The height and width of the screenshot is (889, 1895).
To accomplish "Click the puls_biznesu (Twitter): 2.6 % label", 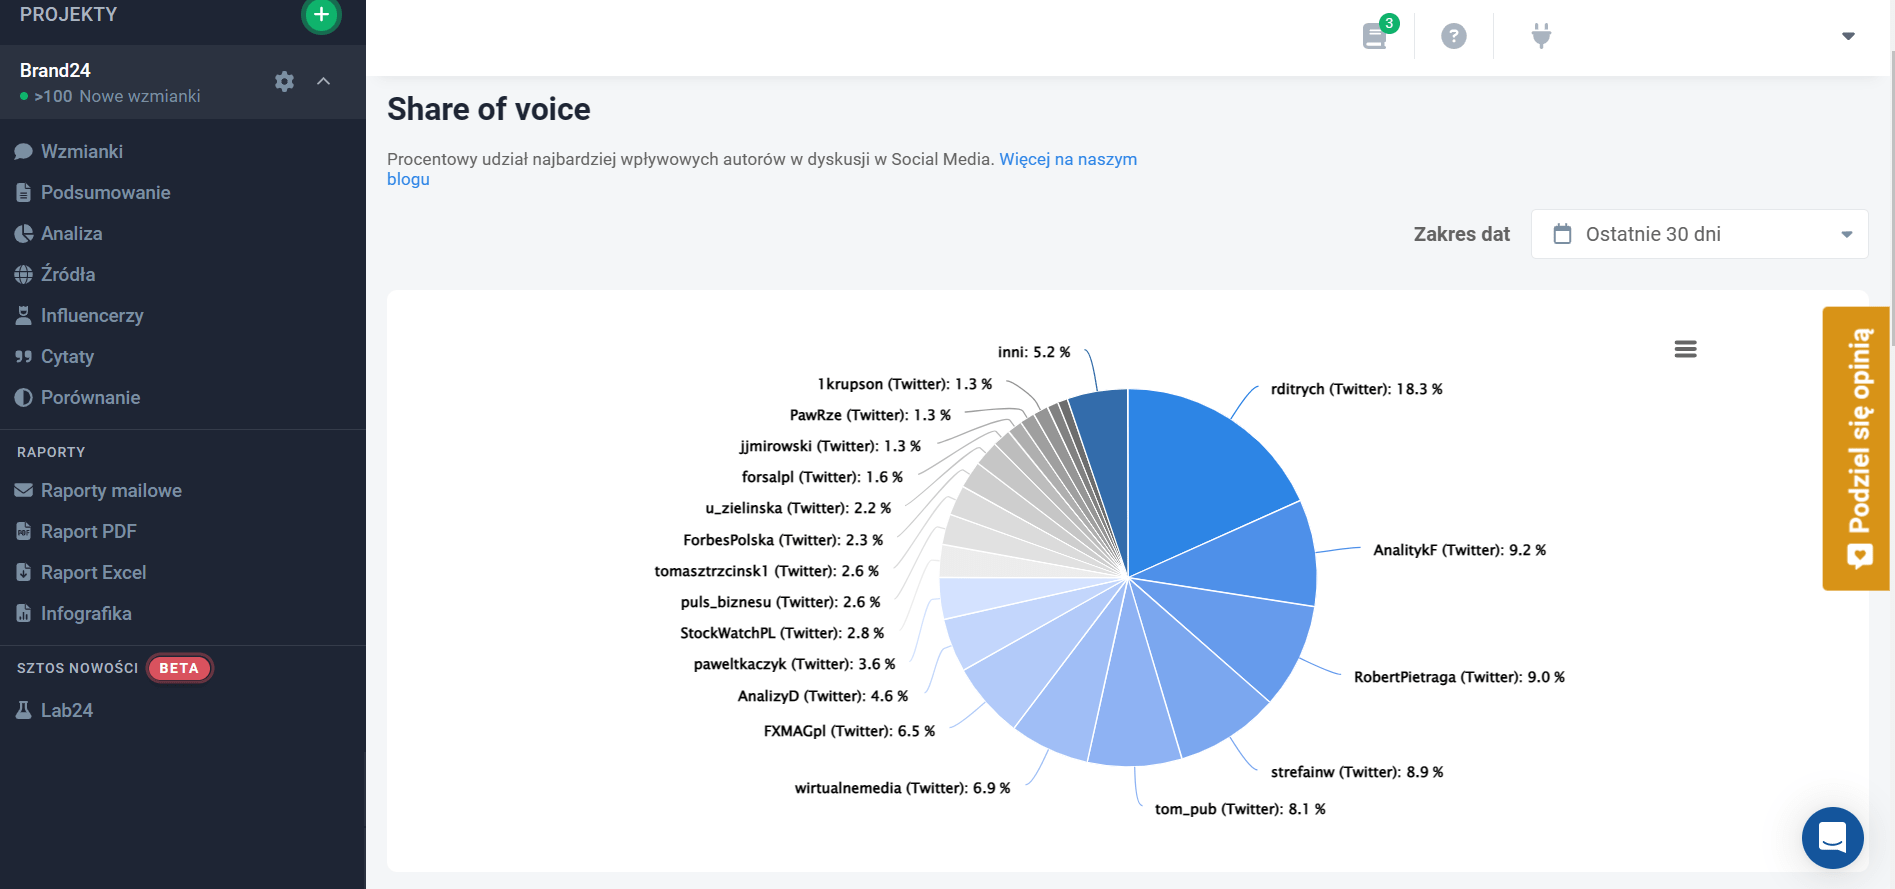I will tap(780, 602).
